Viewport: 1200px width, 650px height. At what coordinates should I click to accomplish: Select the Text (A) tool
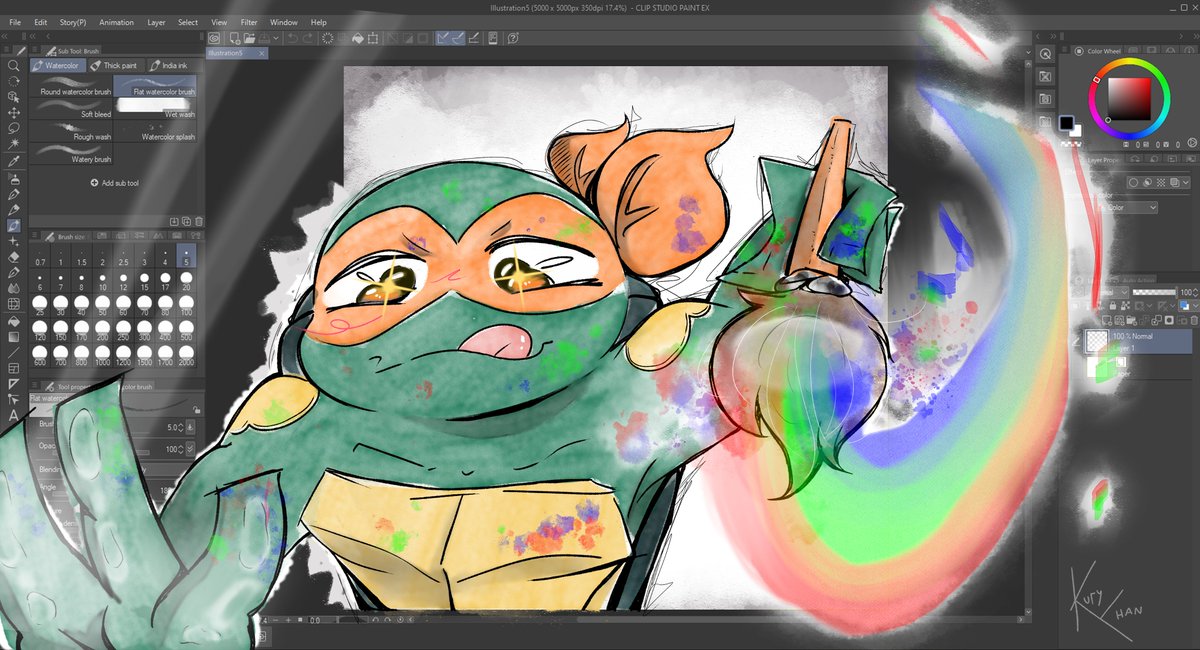coord(14,415)
